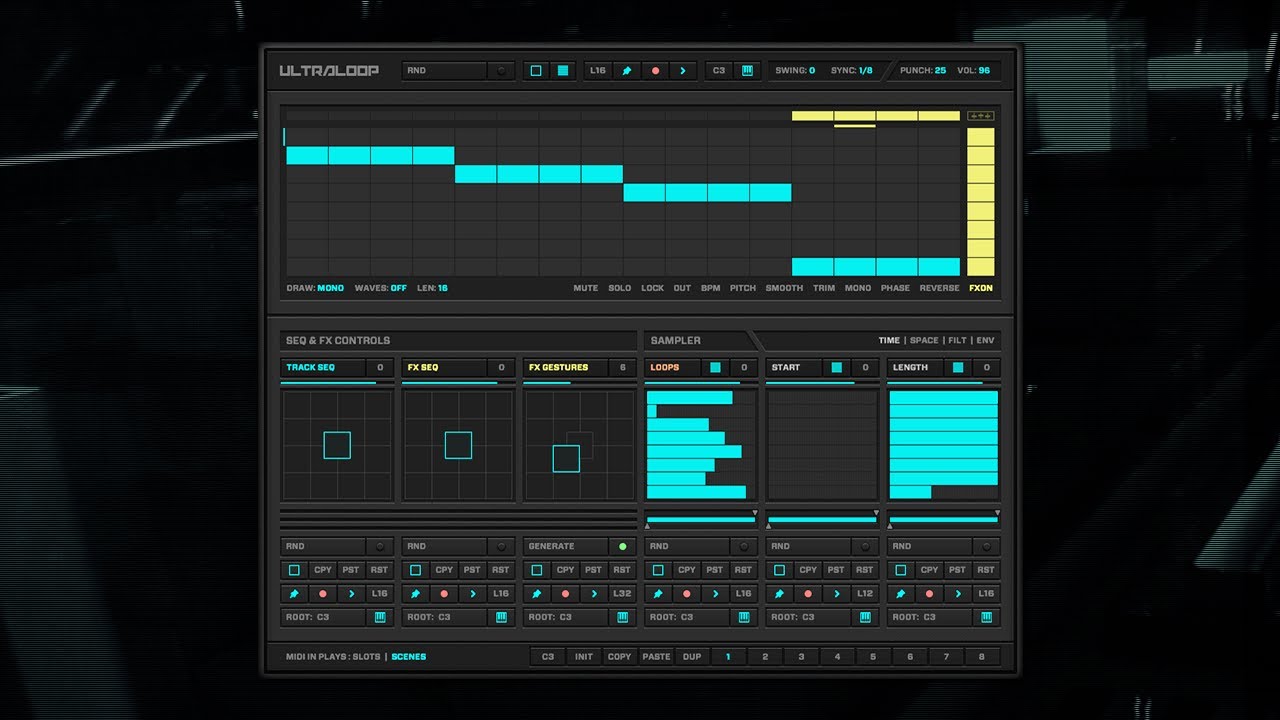Open the L32 length selector under FX Gestures
Image resolution: width=1280 pixels, height=720 pixels.
(622, 593)
